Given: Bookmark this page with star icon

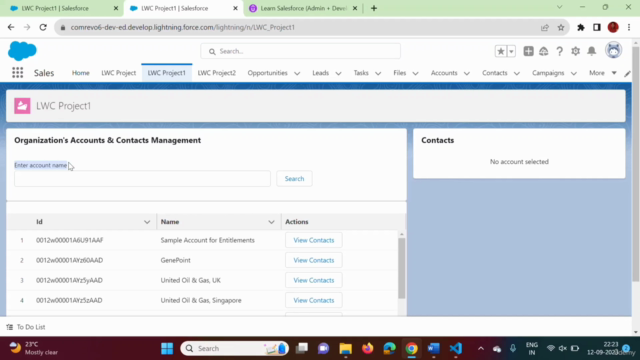Looking at the screenshot, I should click(x=561, y=27).
